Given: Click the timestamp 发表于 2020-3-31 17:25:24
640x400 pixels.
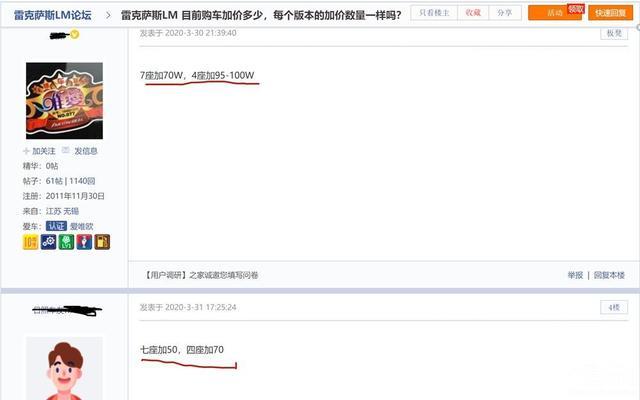Looking at the screenshot, I should (x=188, y=307).
